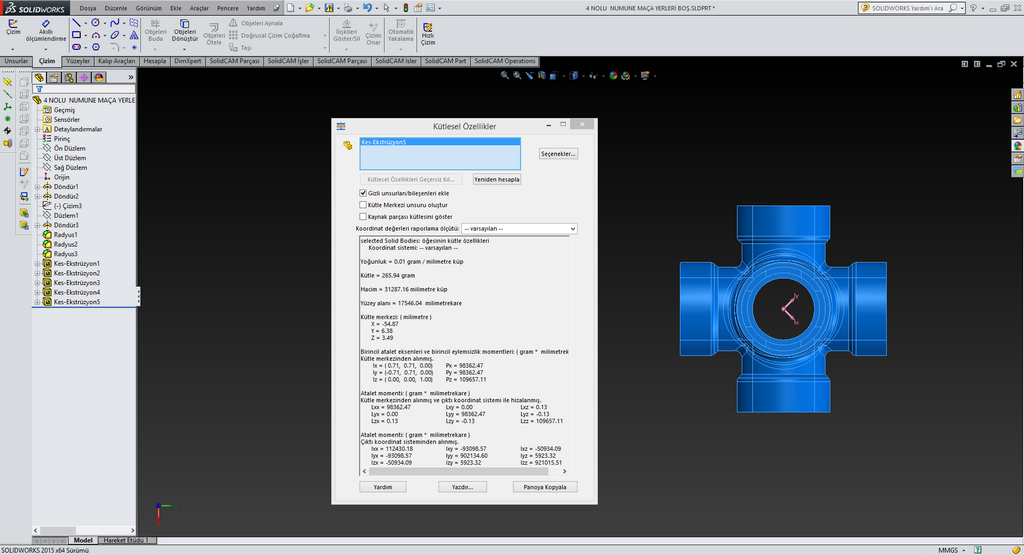Click the undo arrow icon
This screenshot has width=1024, height=555.
367,8
